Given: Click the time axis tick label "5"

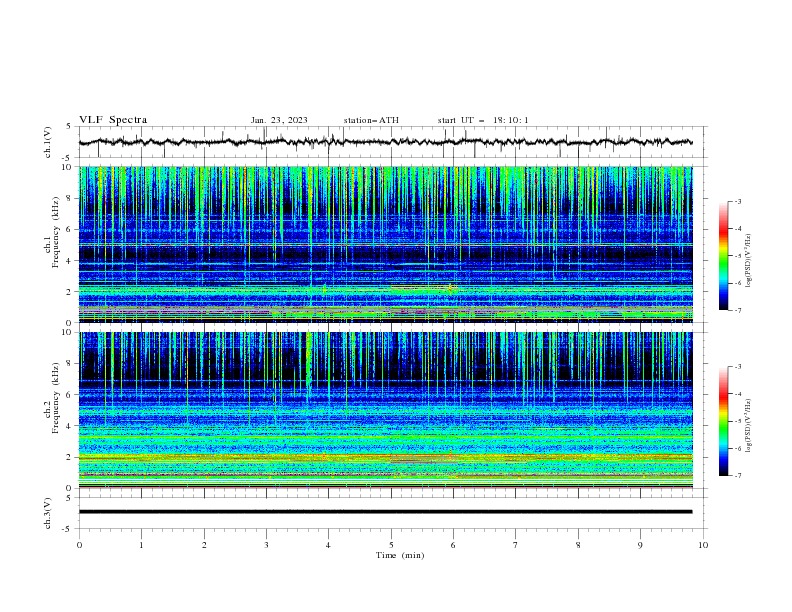Looking at the screenshot, I should pos(391,545).
